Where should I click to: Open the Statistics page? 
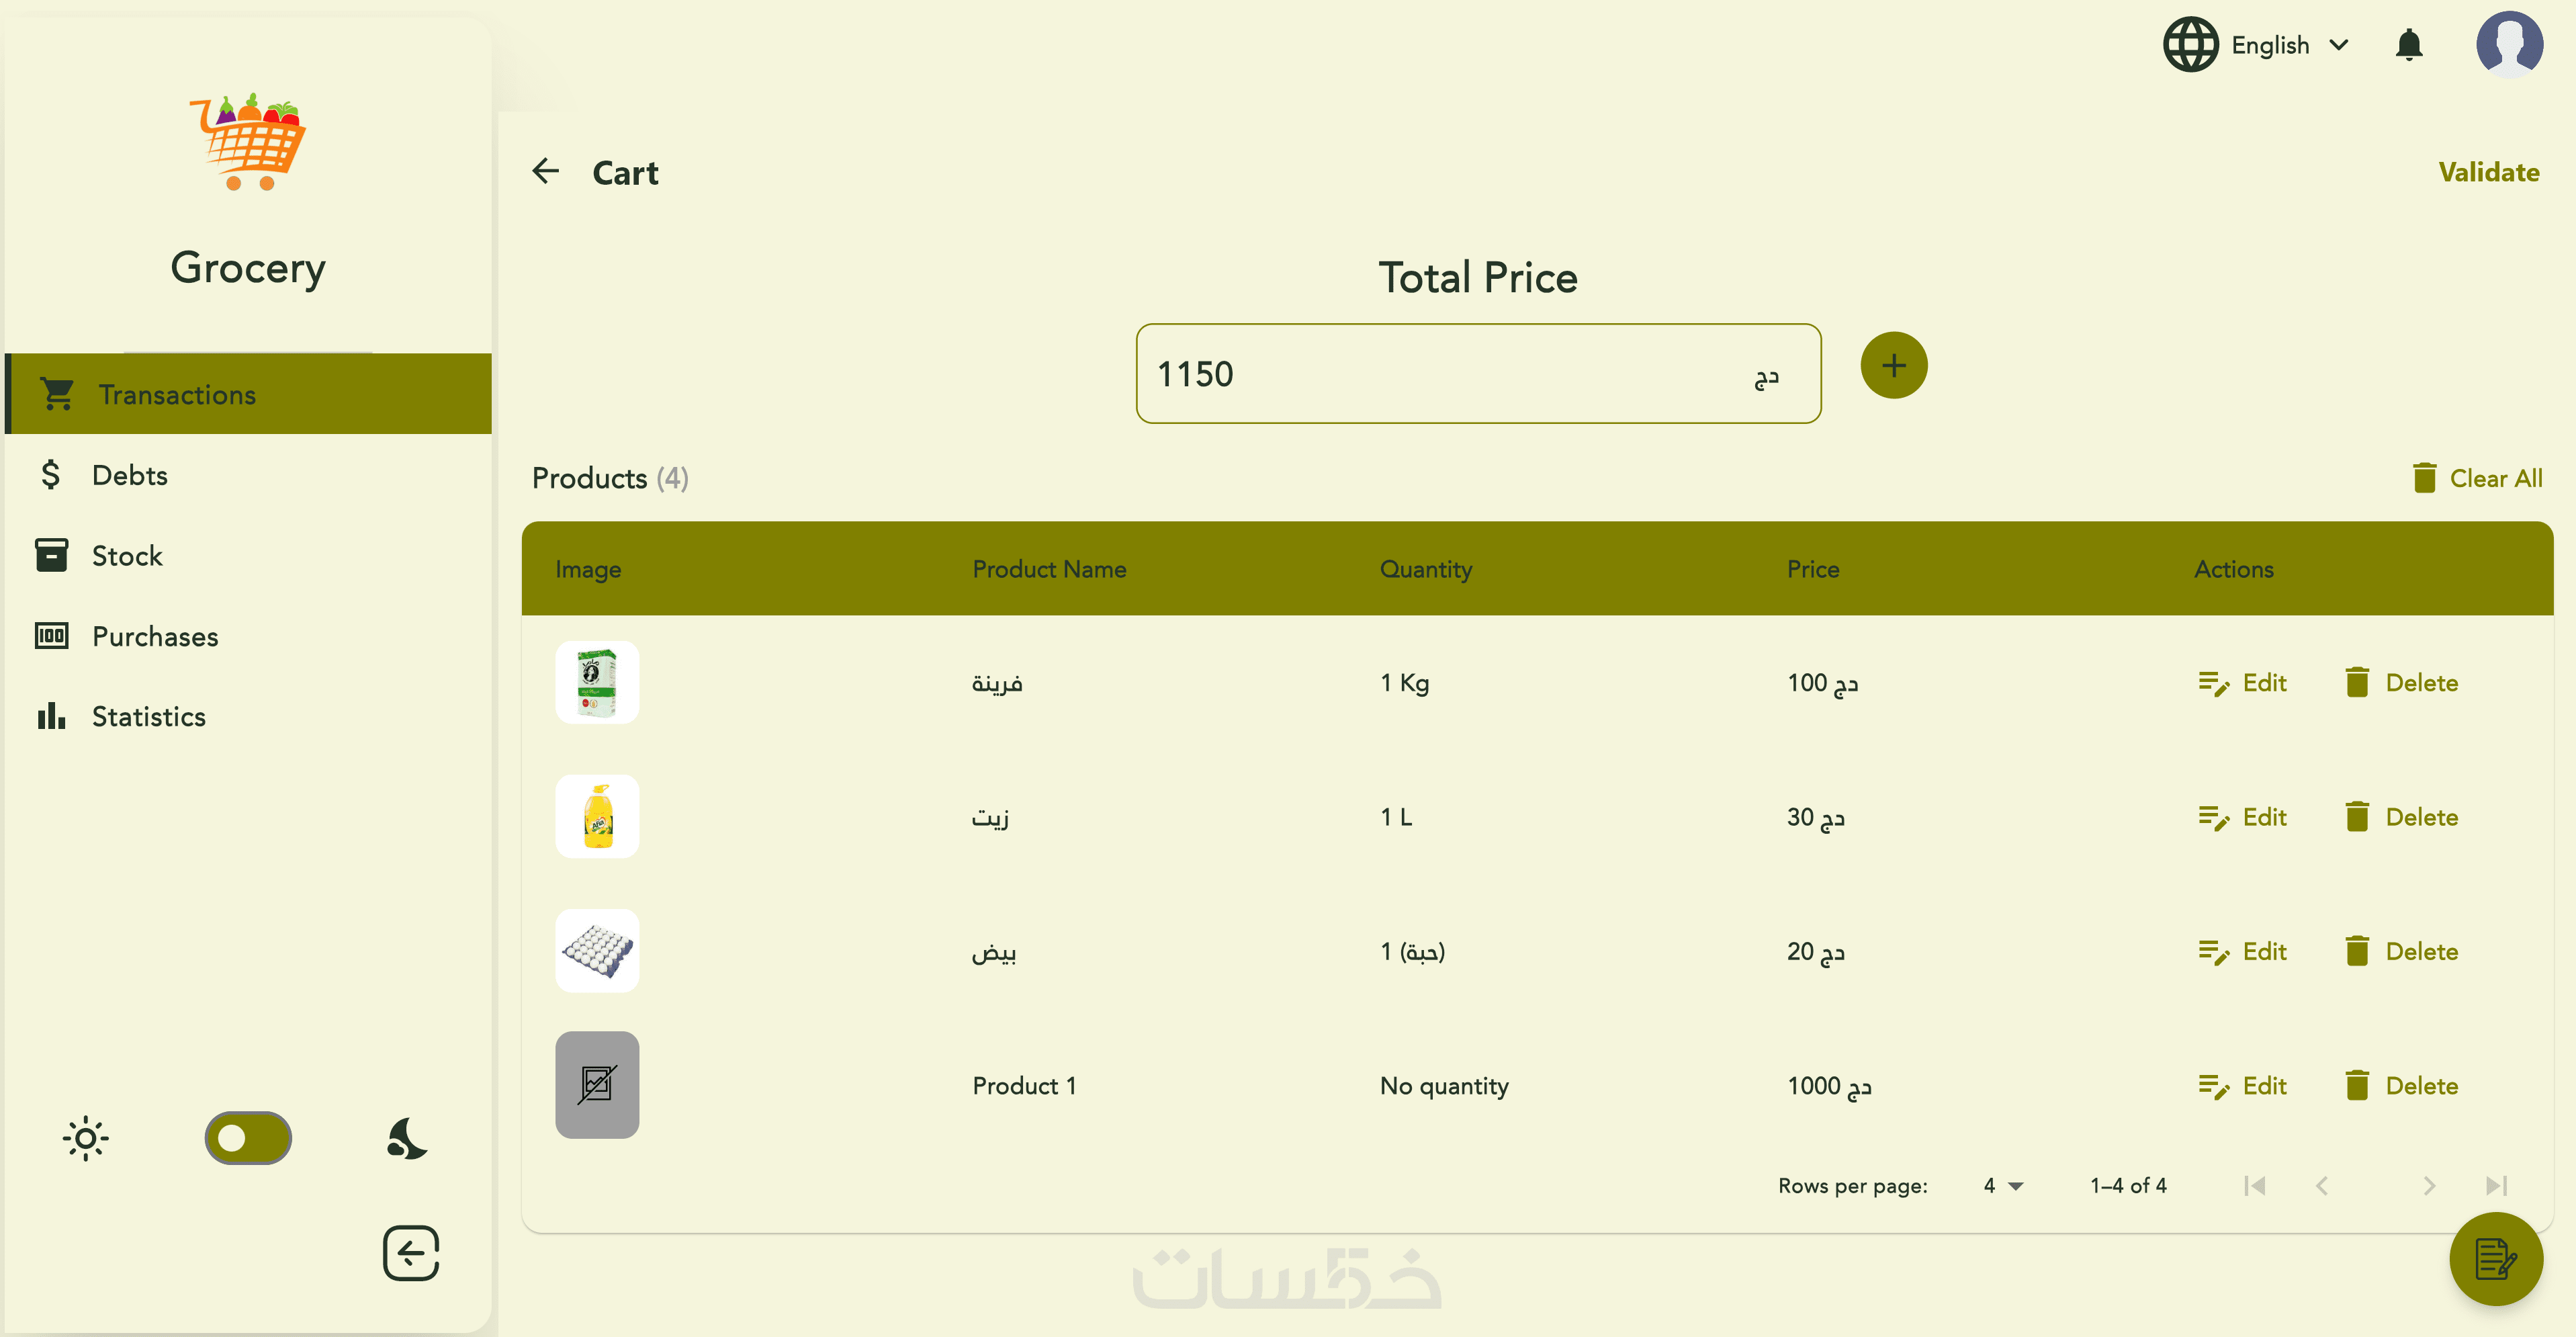149,717
